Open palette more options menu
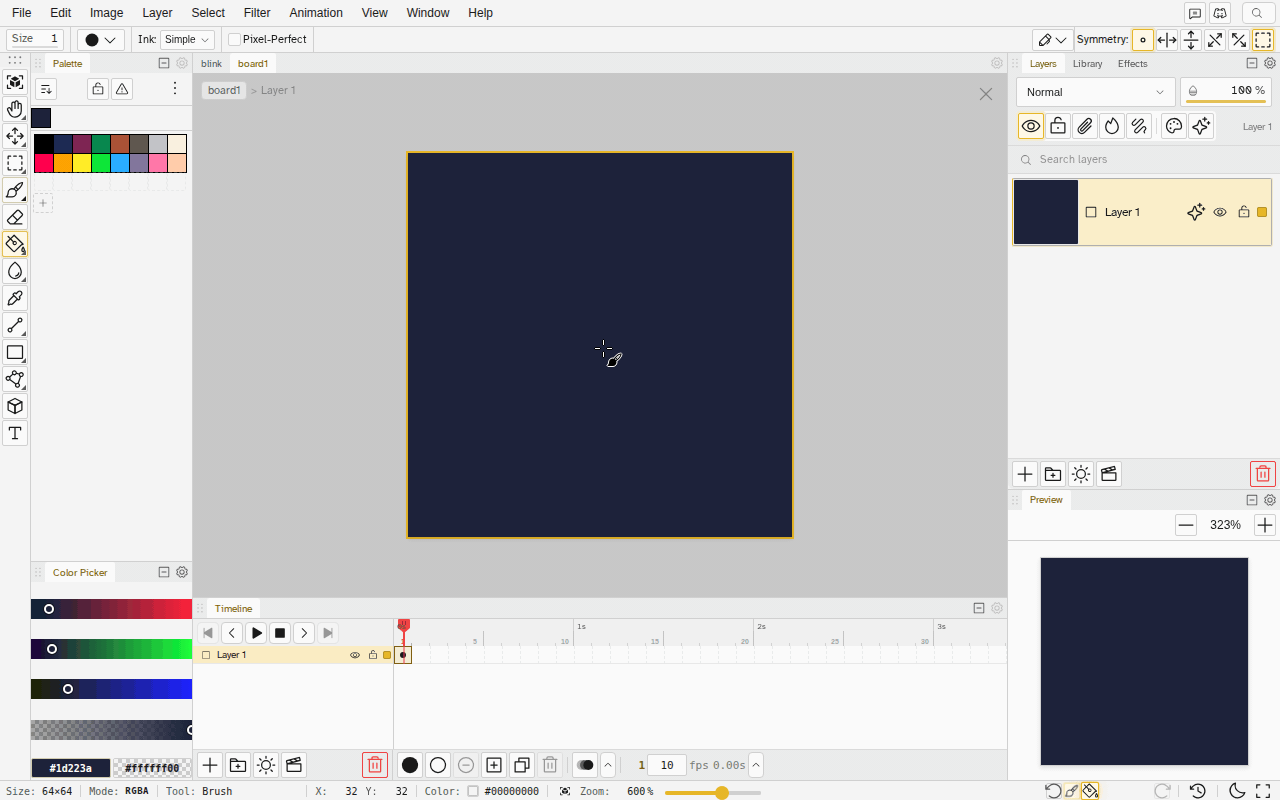 tap(175, 89)
